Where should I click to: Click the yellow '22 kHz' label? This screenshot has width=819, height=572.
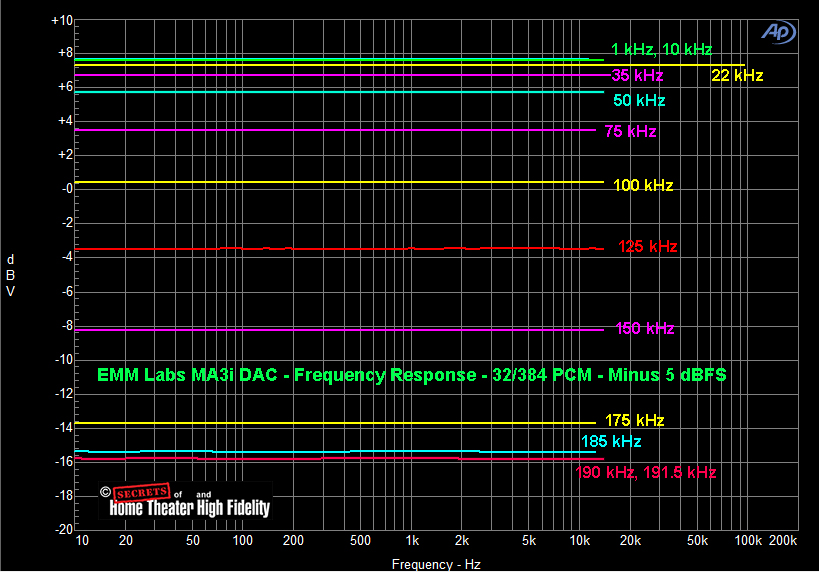[737, 76]
